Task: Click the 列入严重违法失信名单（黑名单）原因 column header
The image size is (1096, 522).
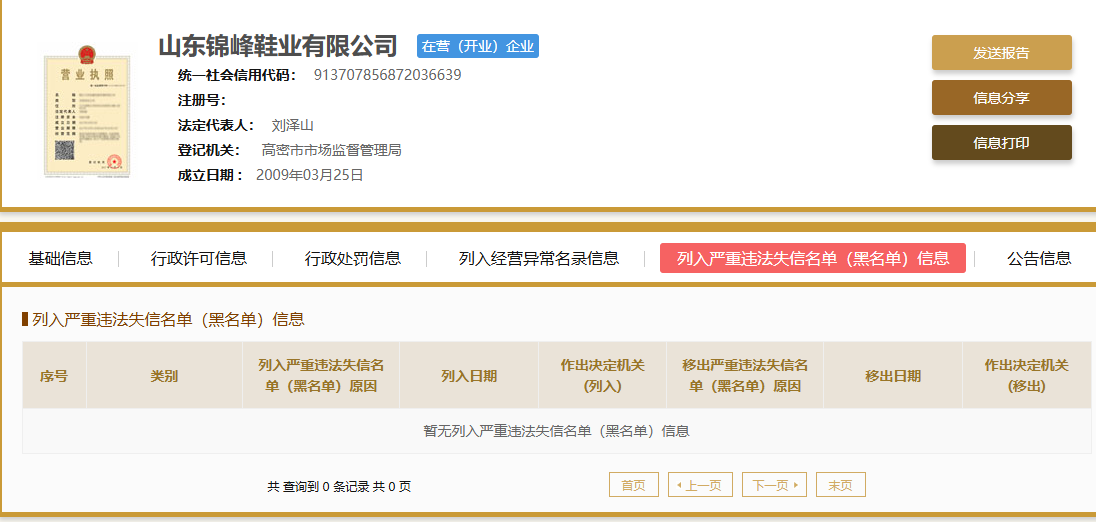Action: (x=321, y=376)
